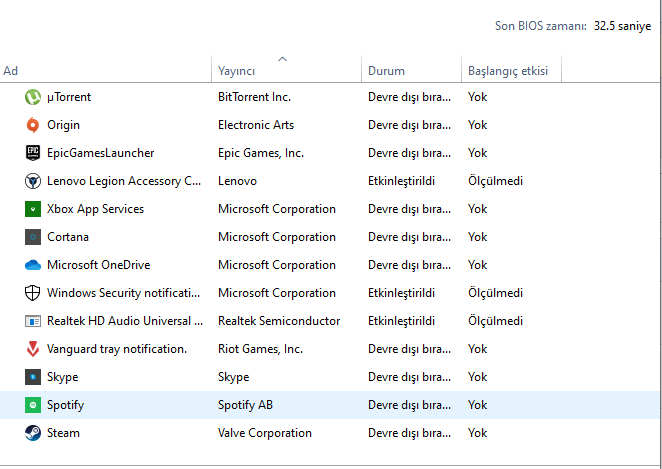Click the µTorrent icon
Screen dimensions: 662x469
[33, 97]
